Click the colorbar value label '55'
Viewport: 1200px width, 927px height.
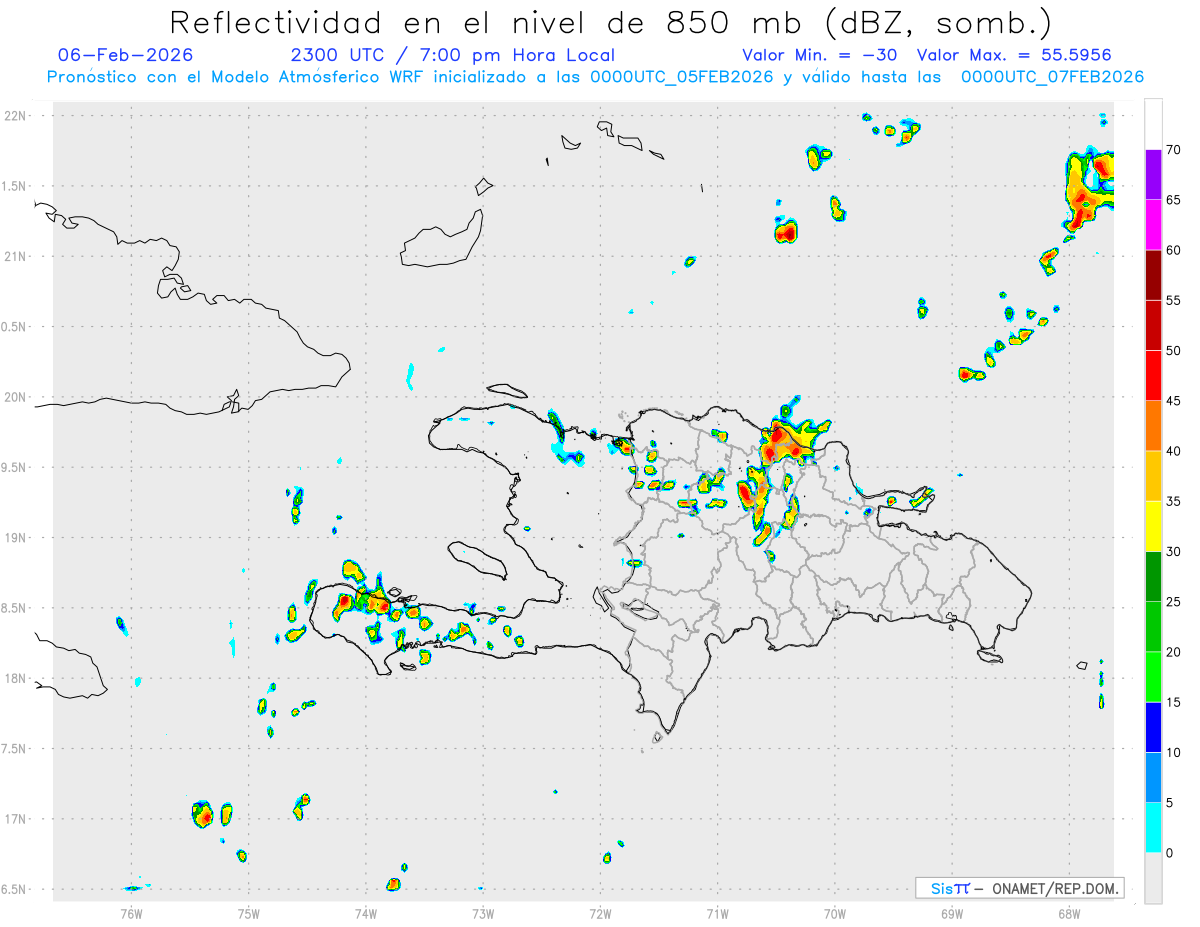click(x=1173, y=300)
